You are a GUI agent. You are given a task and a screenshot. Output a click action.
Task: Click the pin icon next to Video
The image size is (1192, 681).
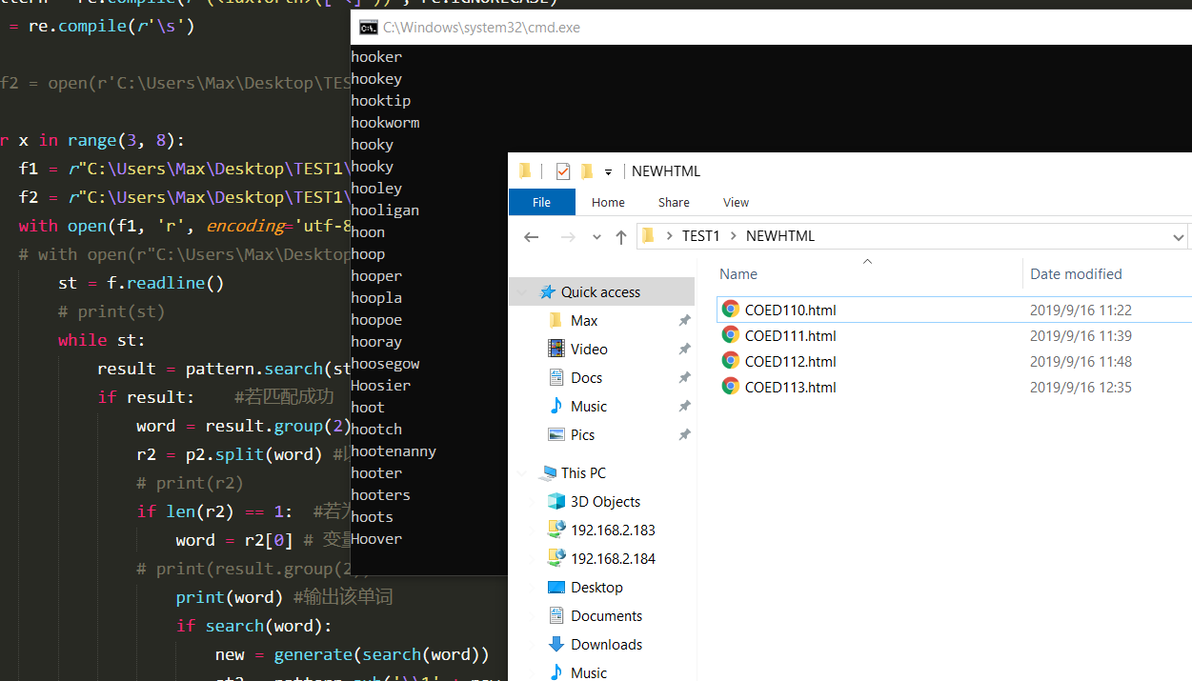[684, 349]
